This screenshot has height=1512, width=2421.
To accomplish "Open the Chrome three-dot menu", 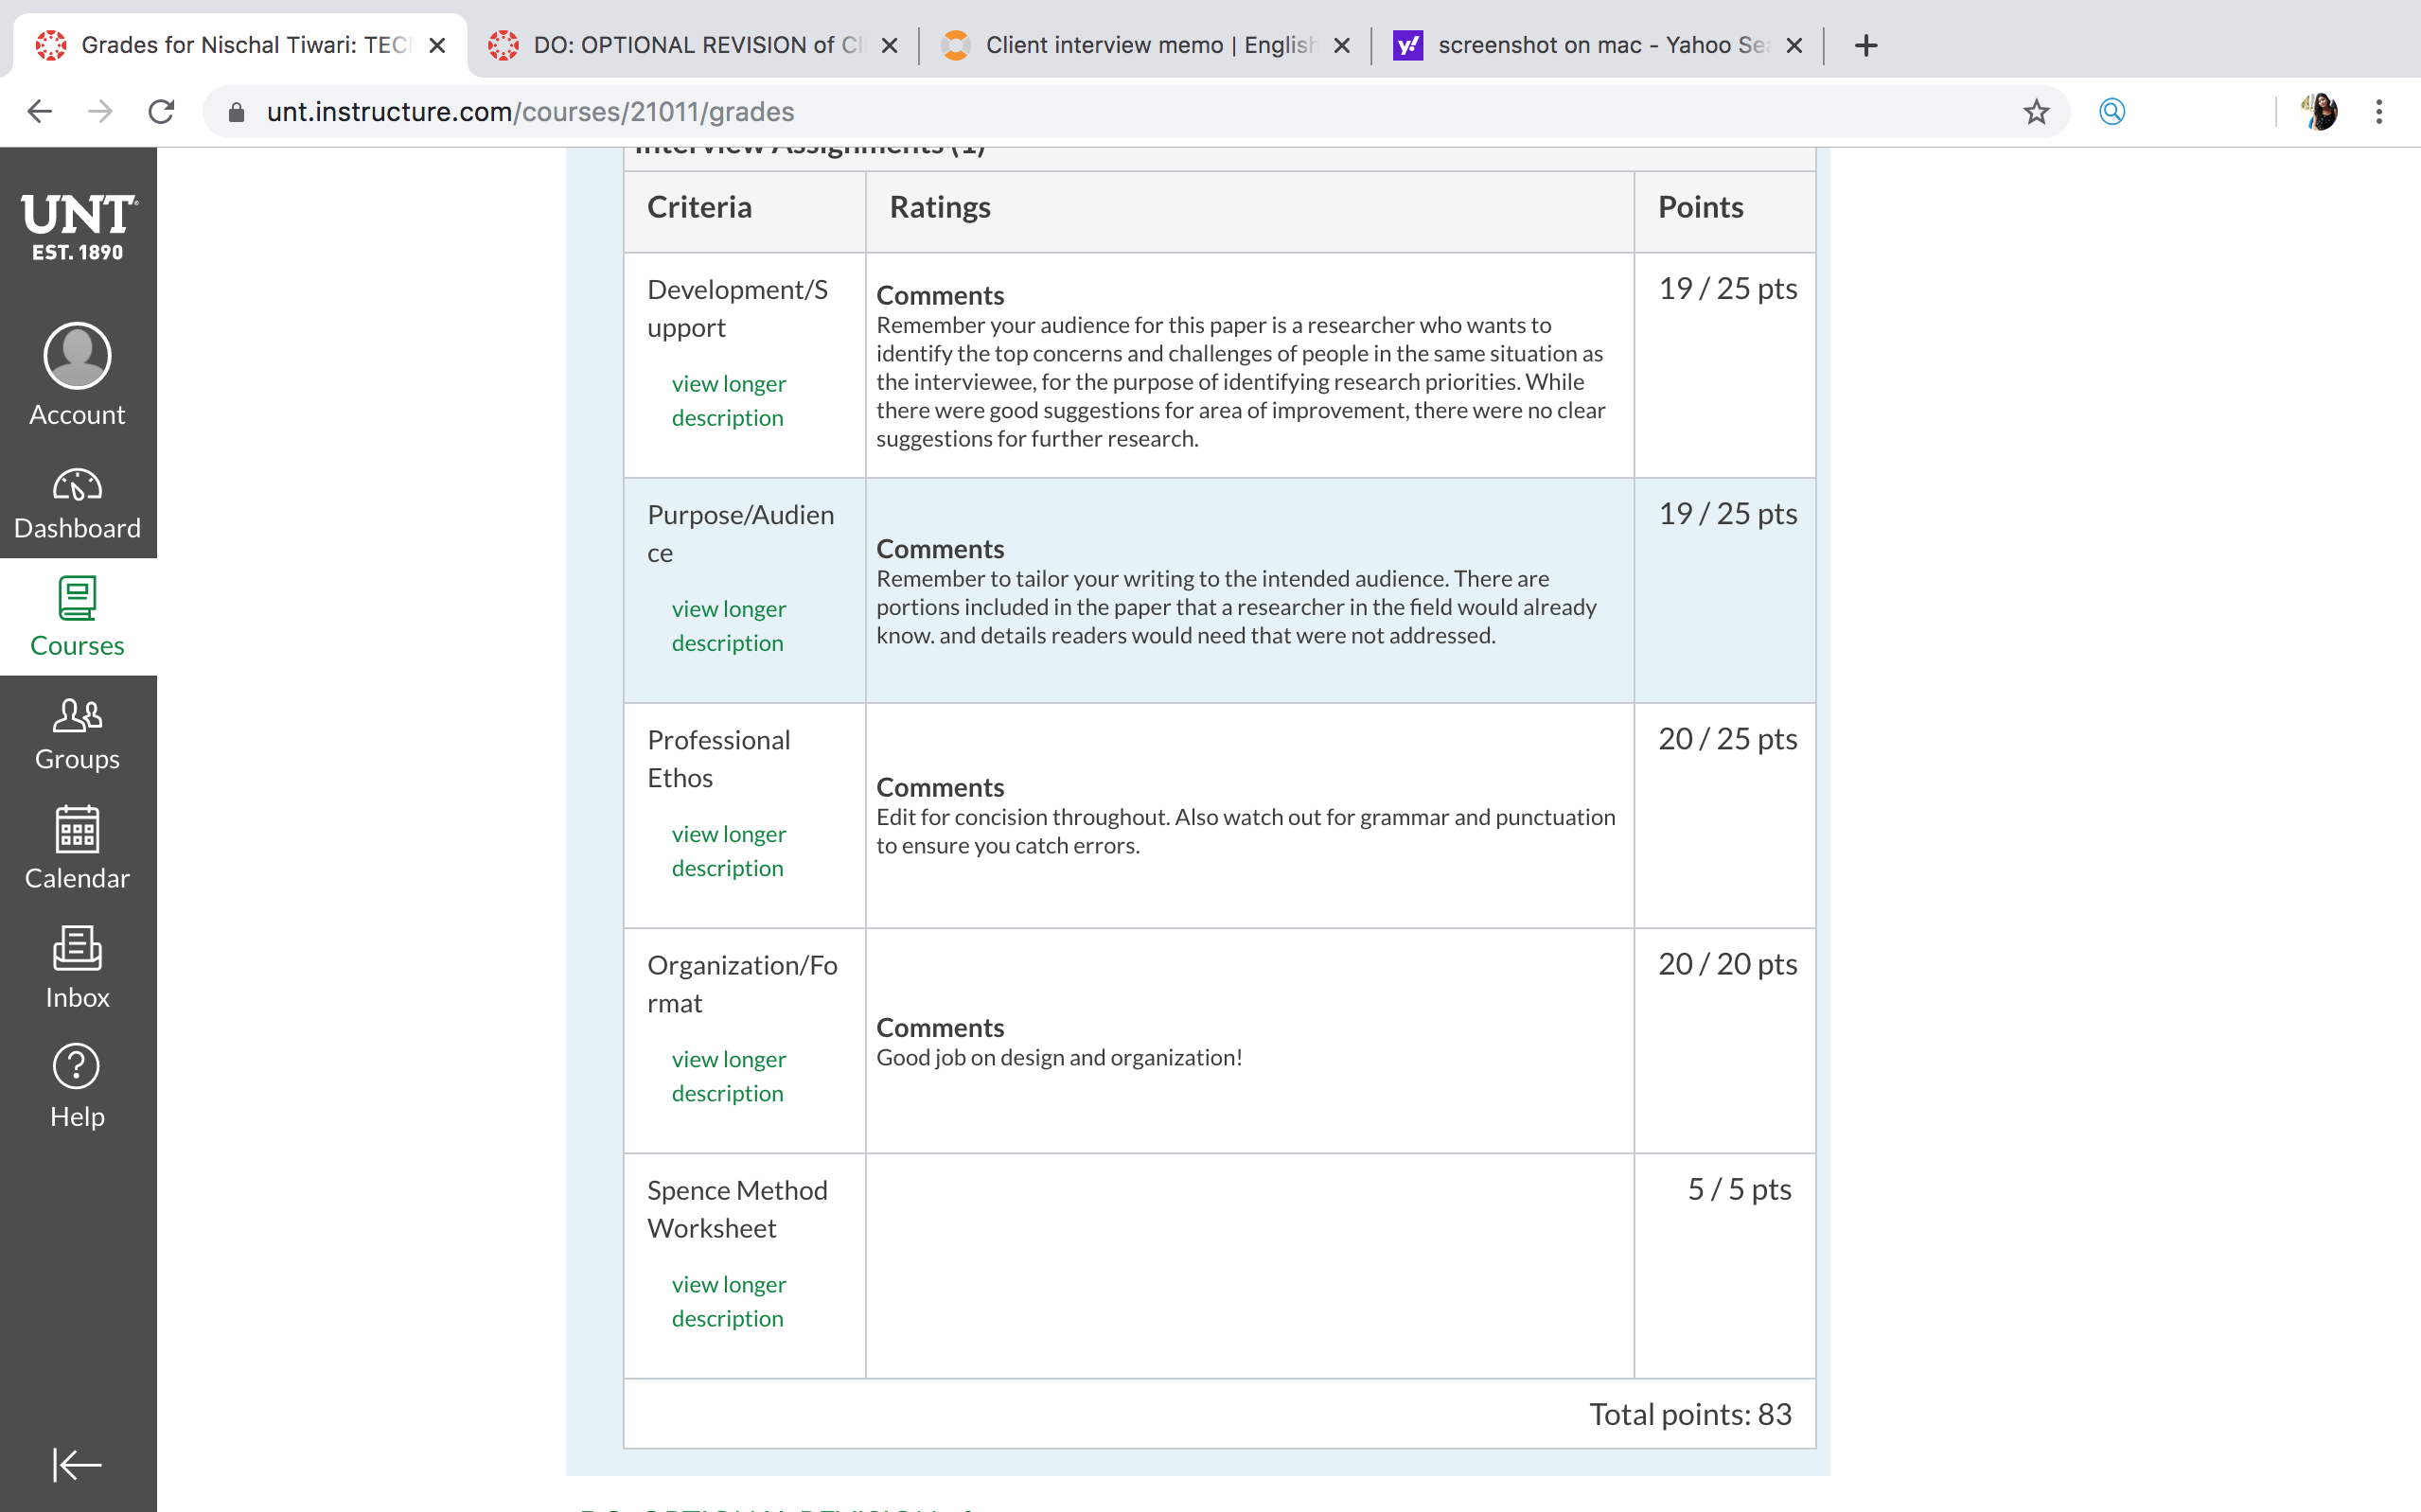I will coord(2379,111).
